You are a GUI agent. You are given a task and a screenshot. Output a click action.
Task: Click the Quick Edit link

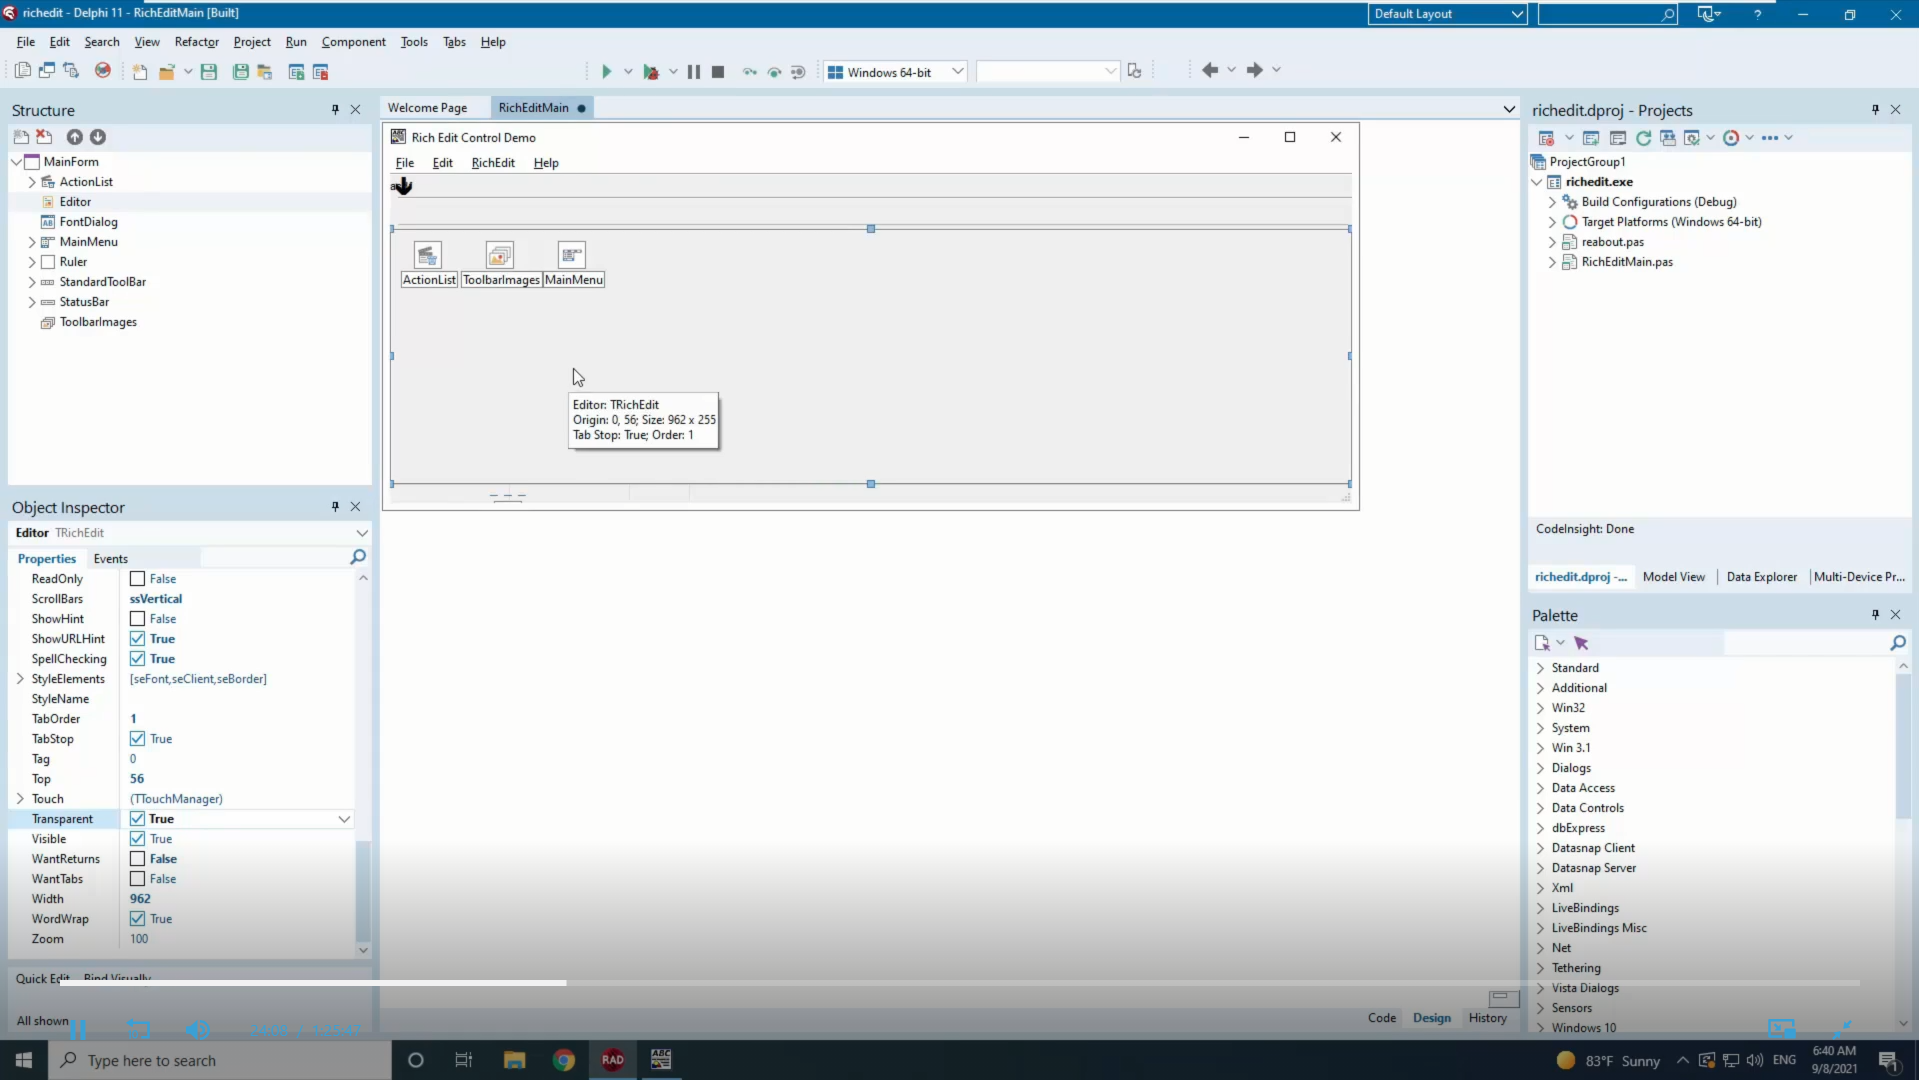pos(43,979)
